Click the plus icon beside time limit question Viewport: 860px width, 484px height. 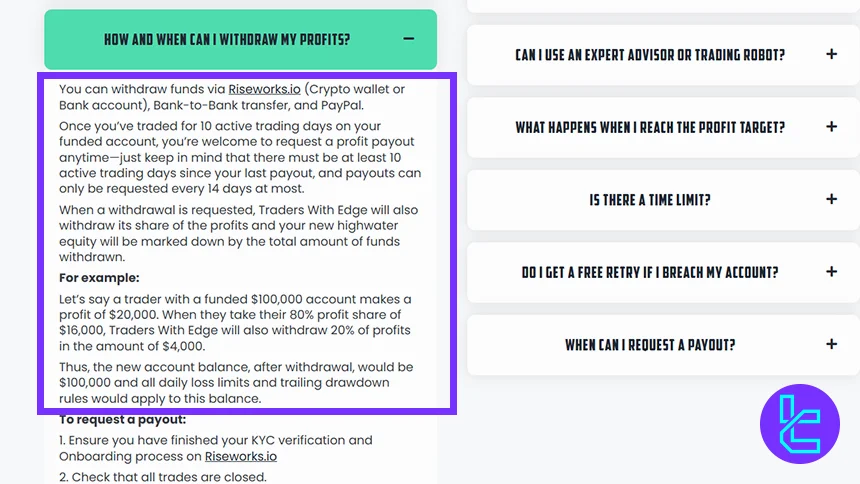831,200
